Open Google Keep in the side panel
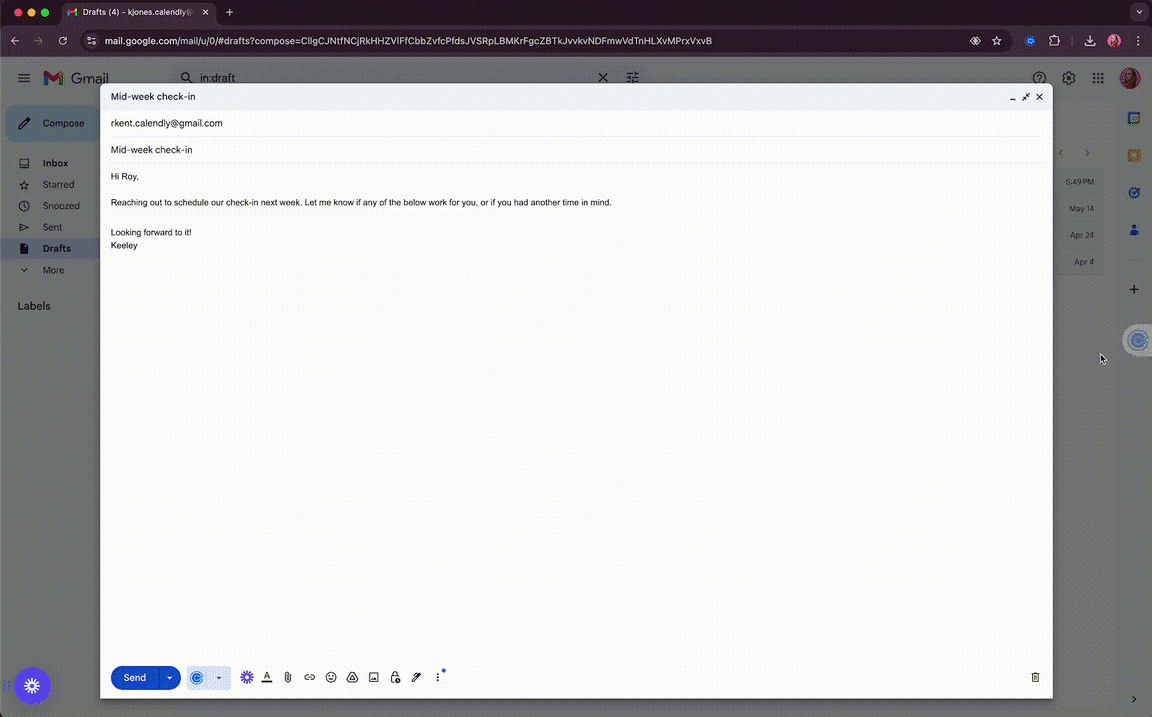The image size is (1152, 717). [x=1134, y=155]
